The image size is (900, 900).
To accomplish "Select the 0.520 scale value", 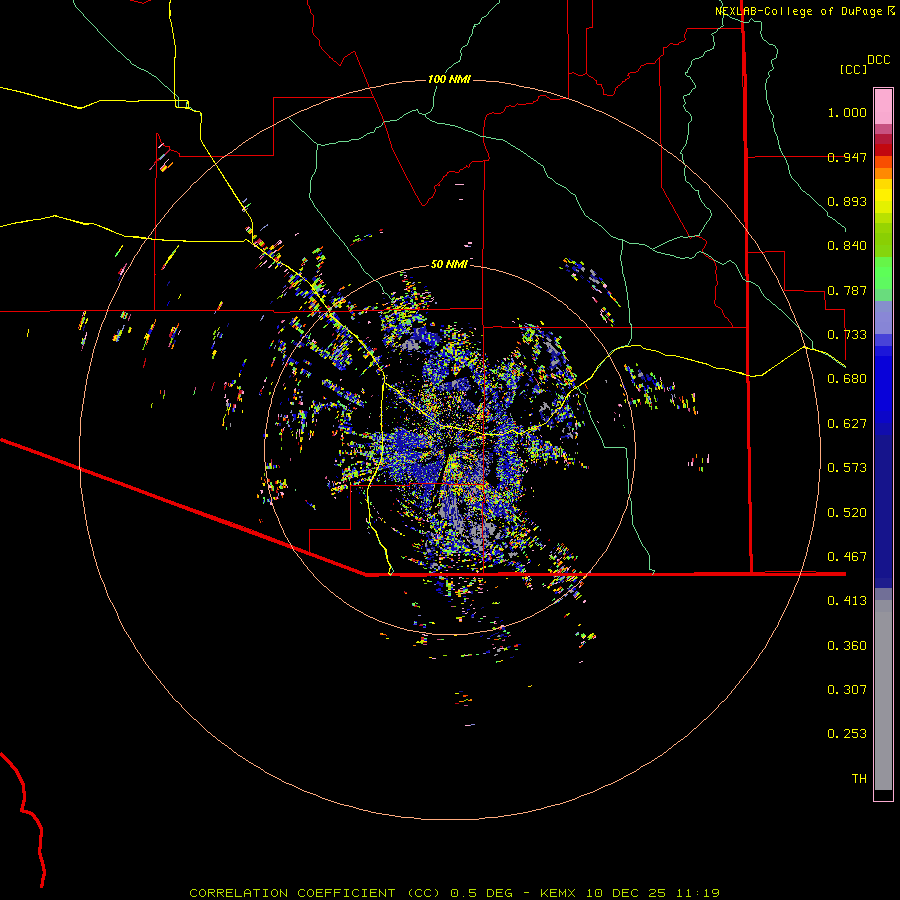I will click(847, 513).
